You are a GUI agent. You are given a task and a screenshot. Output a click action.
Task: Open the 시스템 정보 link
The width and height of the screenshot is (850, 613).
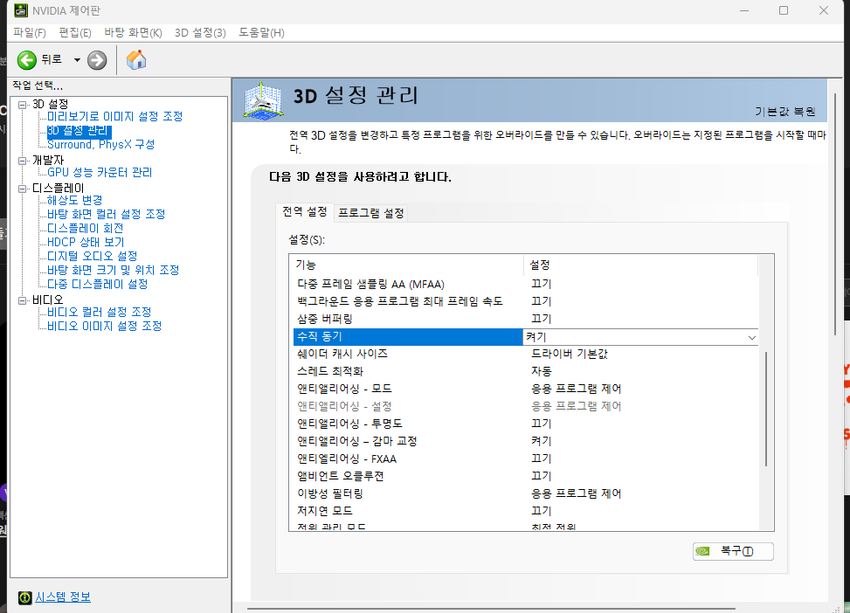coord(62,597)
